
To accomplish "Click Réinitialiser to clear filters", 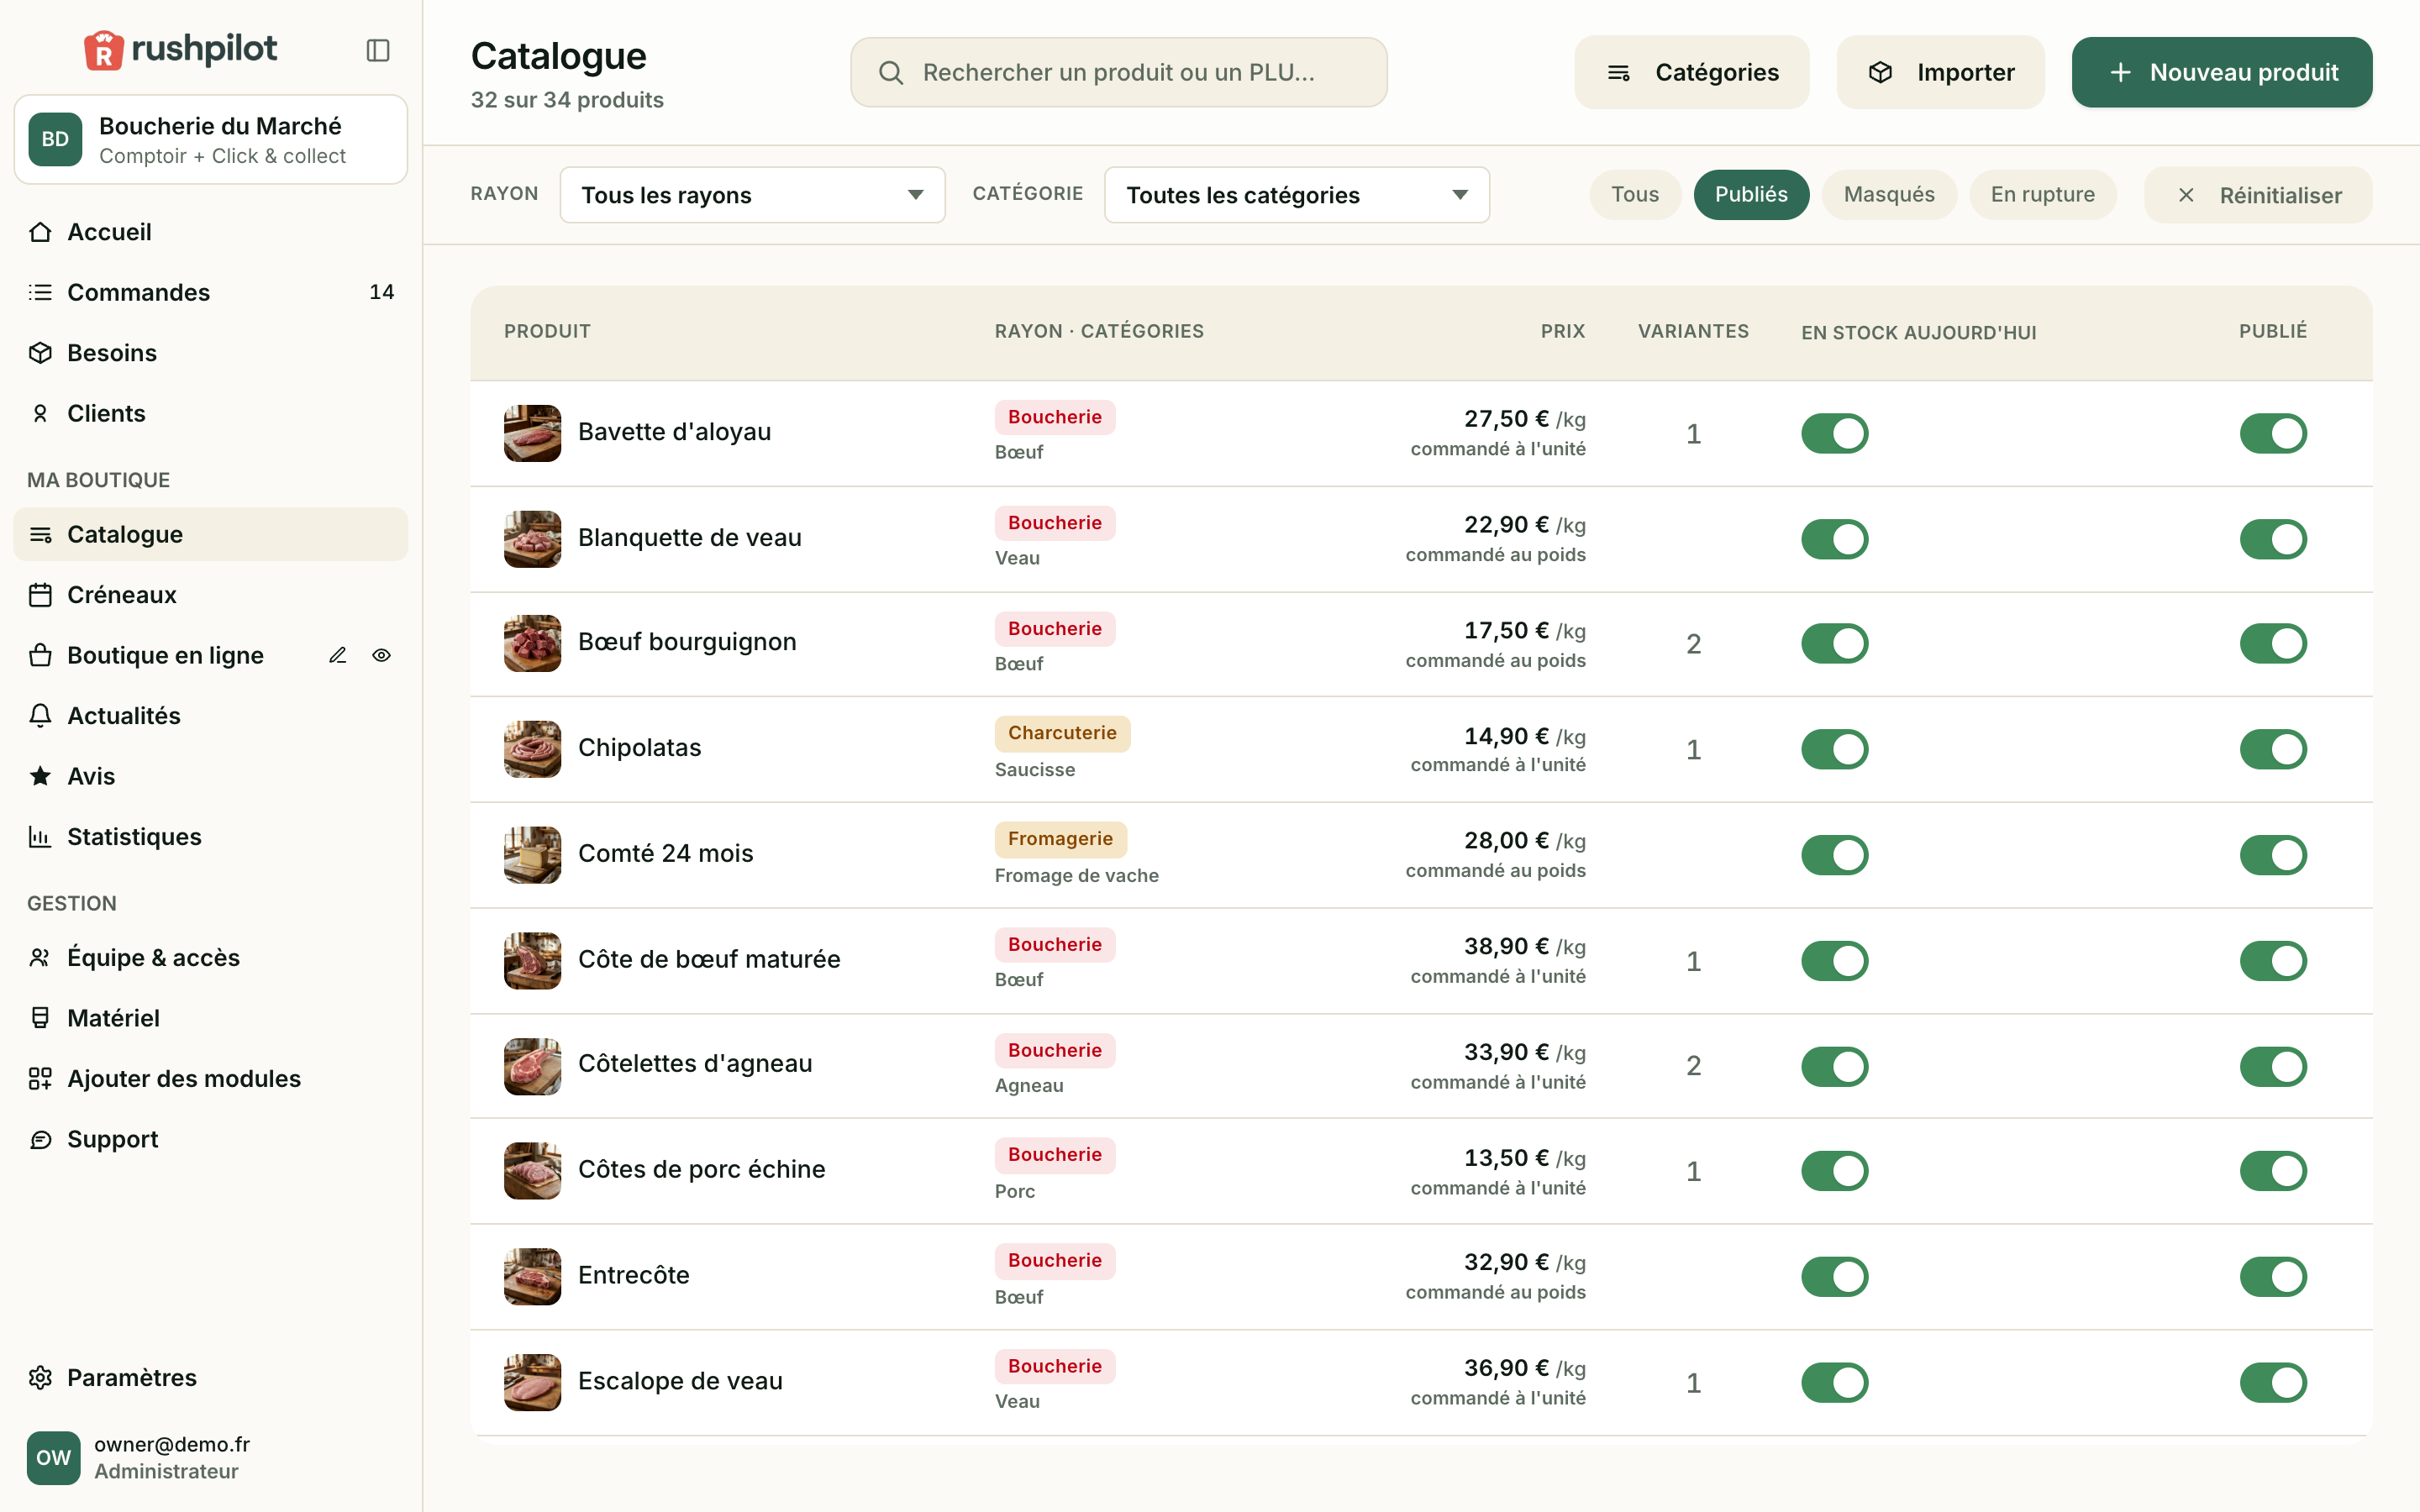I will tap(2257, 195).
